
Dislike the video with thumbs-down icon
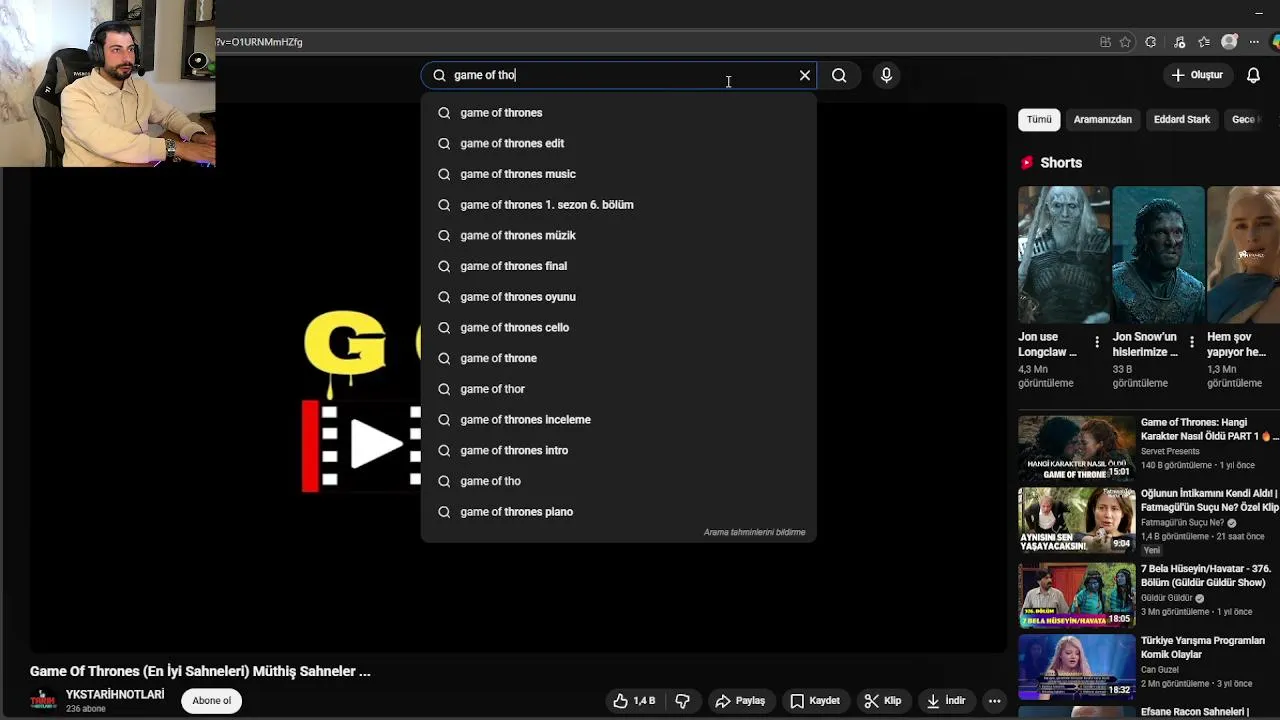(683, 701)
